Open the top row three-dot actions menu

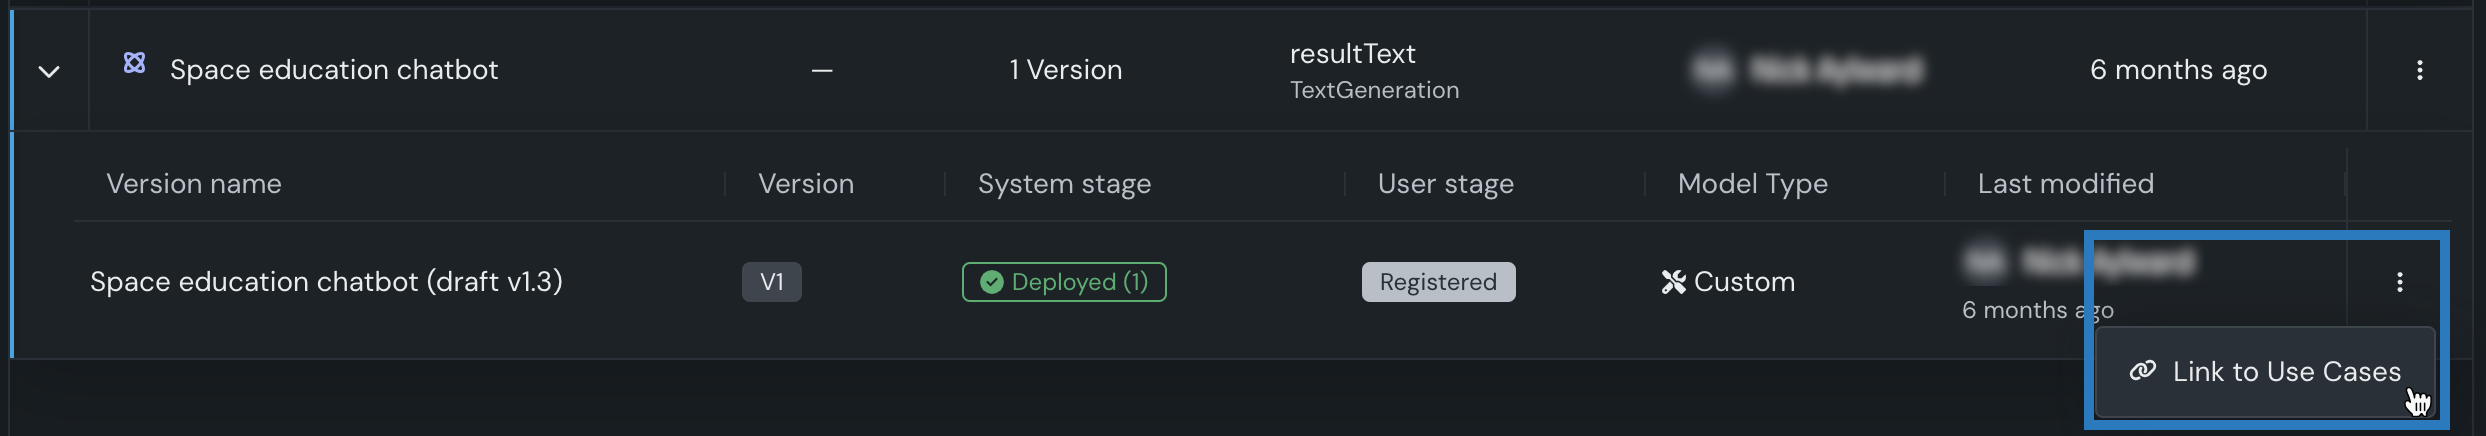tap(2419, 70)
